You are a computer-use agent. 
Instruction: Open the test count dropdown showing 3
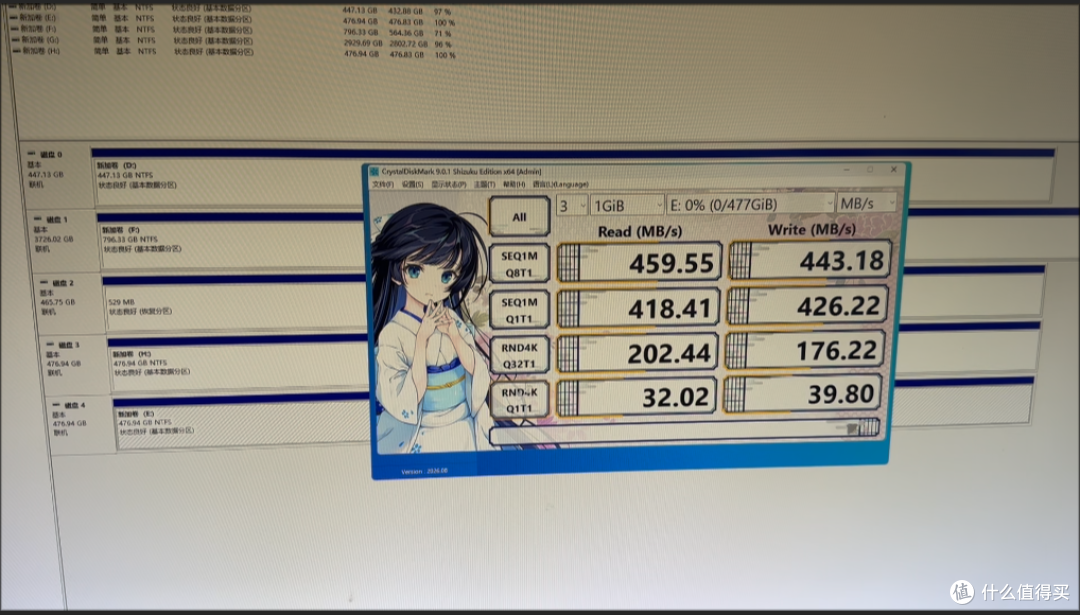pyautogui.click(x=572, y=205)
